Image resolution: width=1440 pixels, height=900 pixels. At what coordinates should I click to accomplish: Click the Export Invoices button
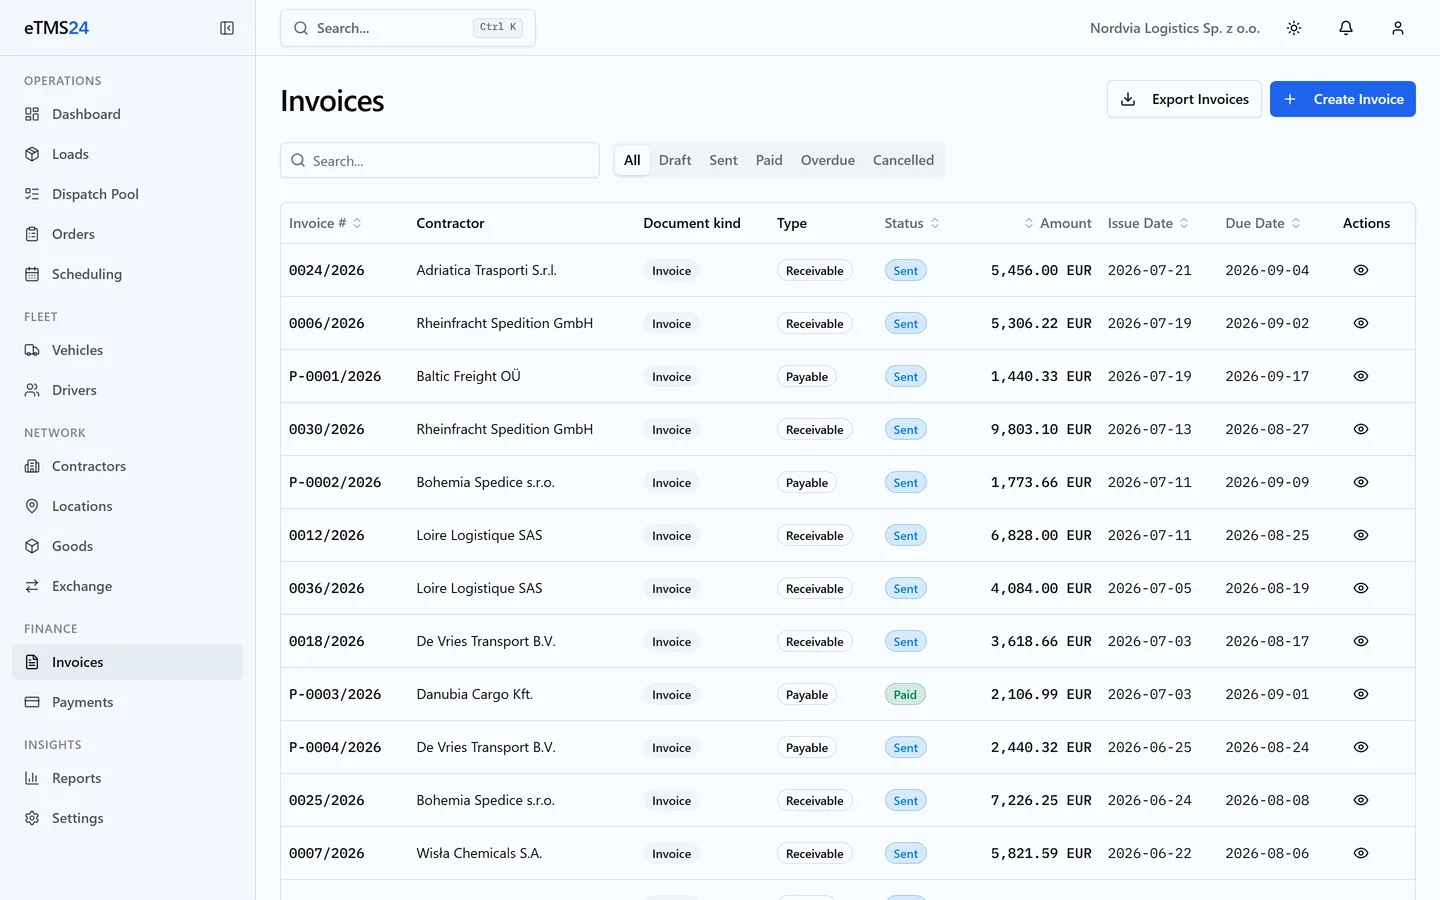(x=1184, y=99)
